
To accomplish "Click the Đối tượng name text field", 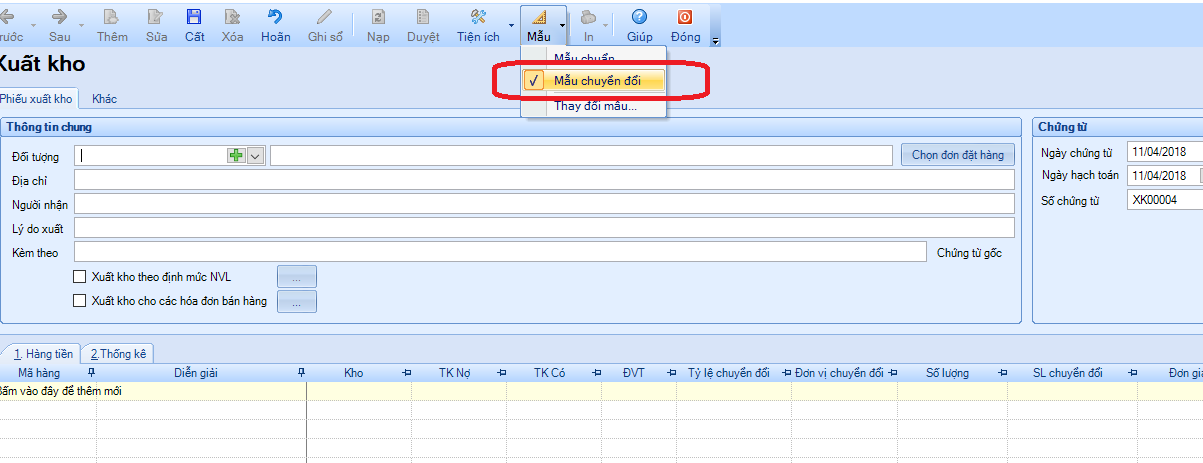I will pyautogui.click(x=581, y=155).
